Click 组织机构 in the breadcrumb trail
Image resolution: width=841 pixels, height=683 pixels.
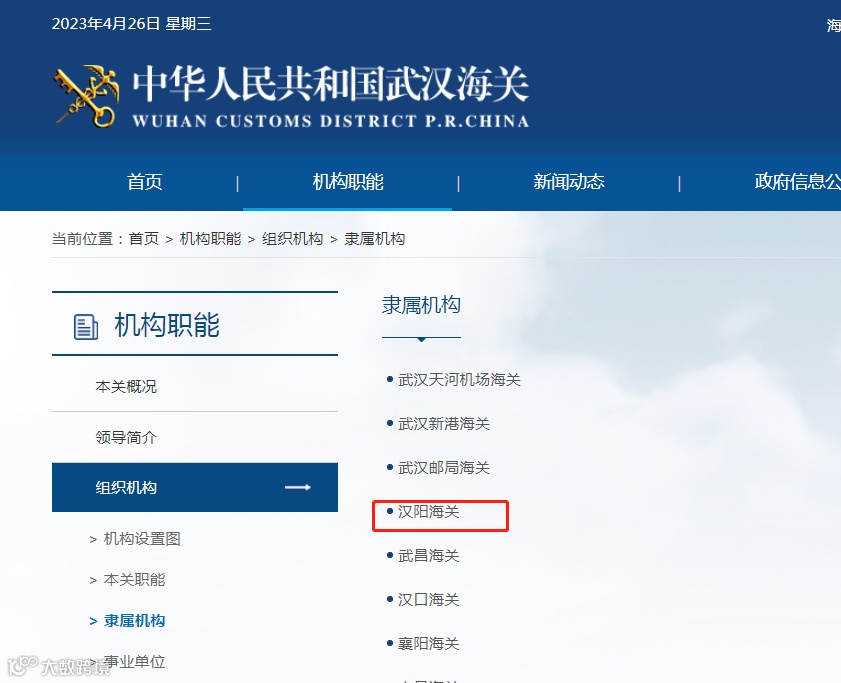pyautogui.click(x=292, y=238)
